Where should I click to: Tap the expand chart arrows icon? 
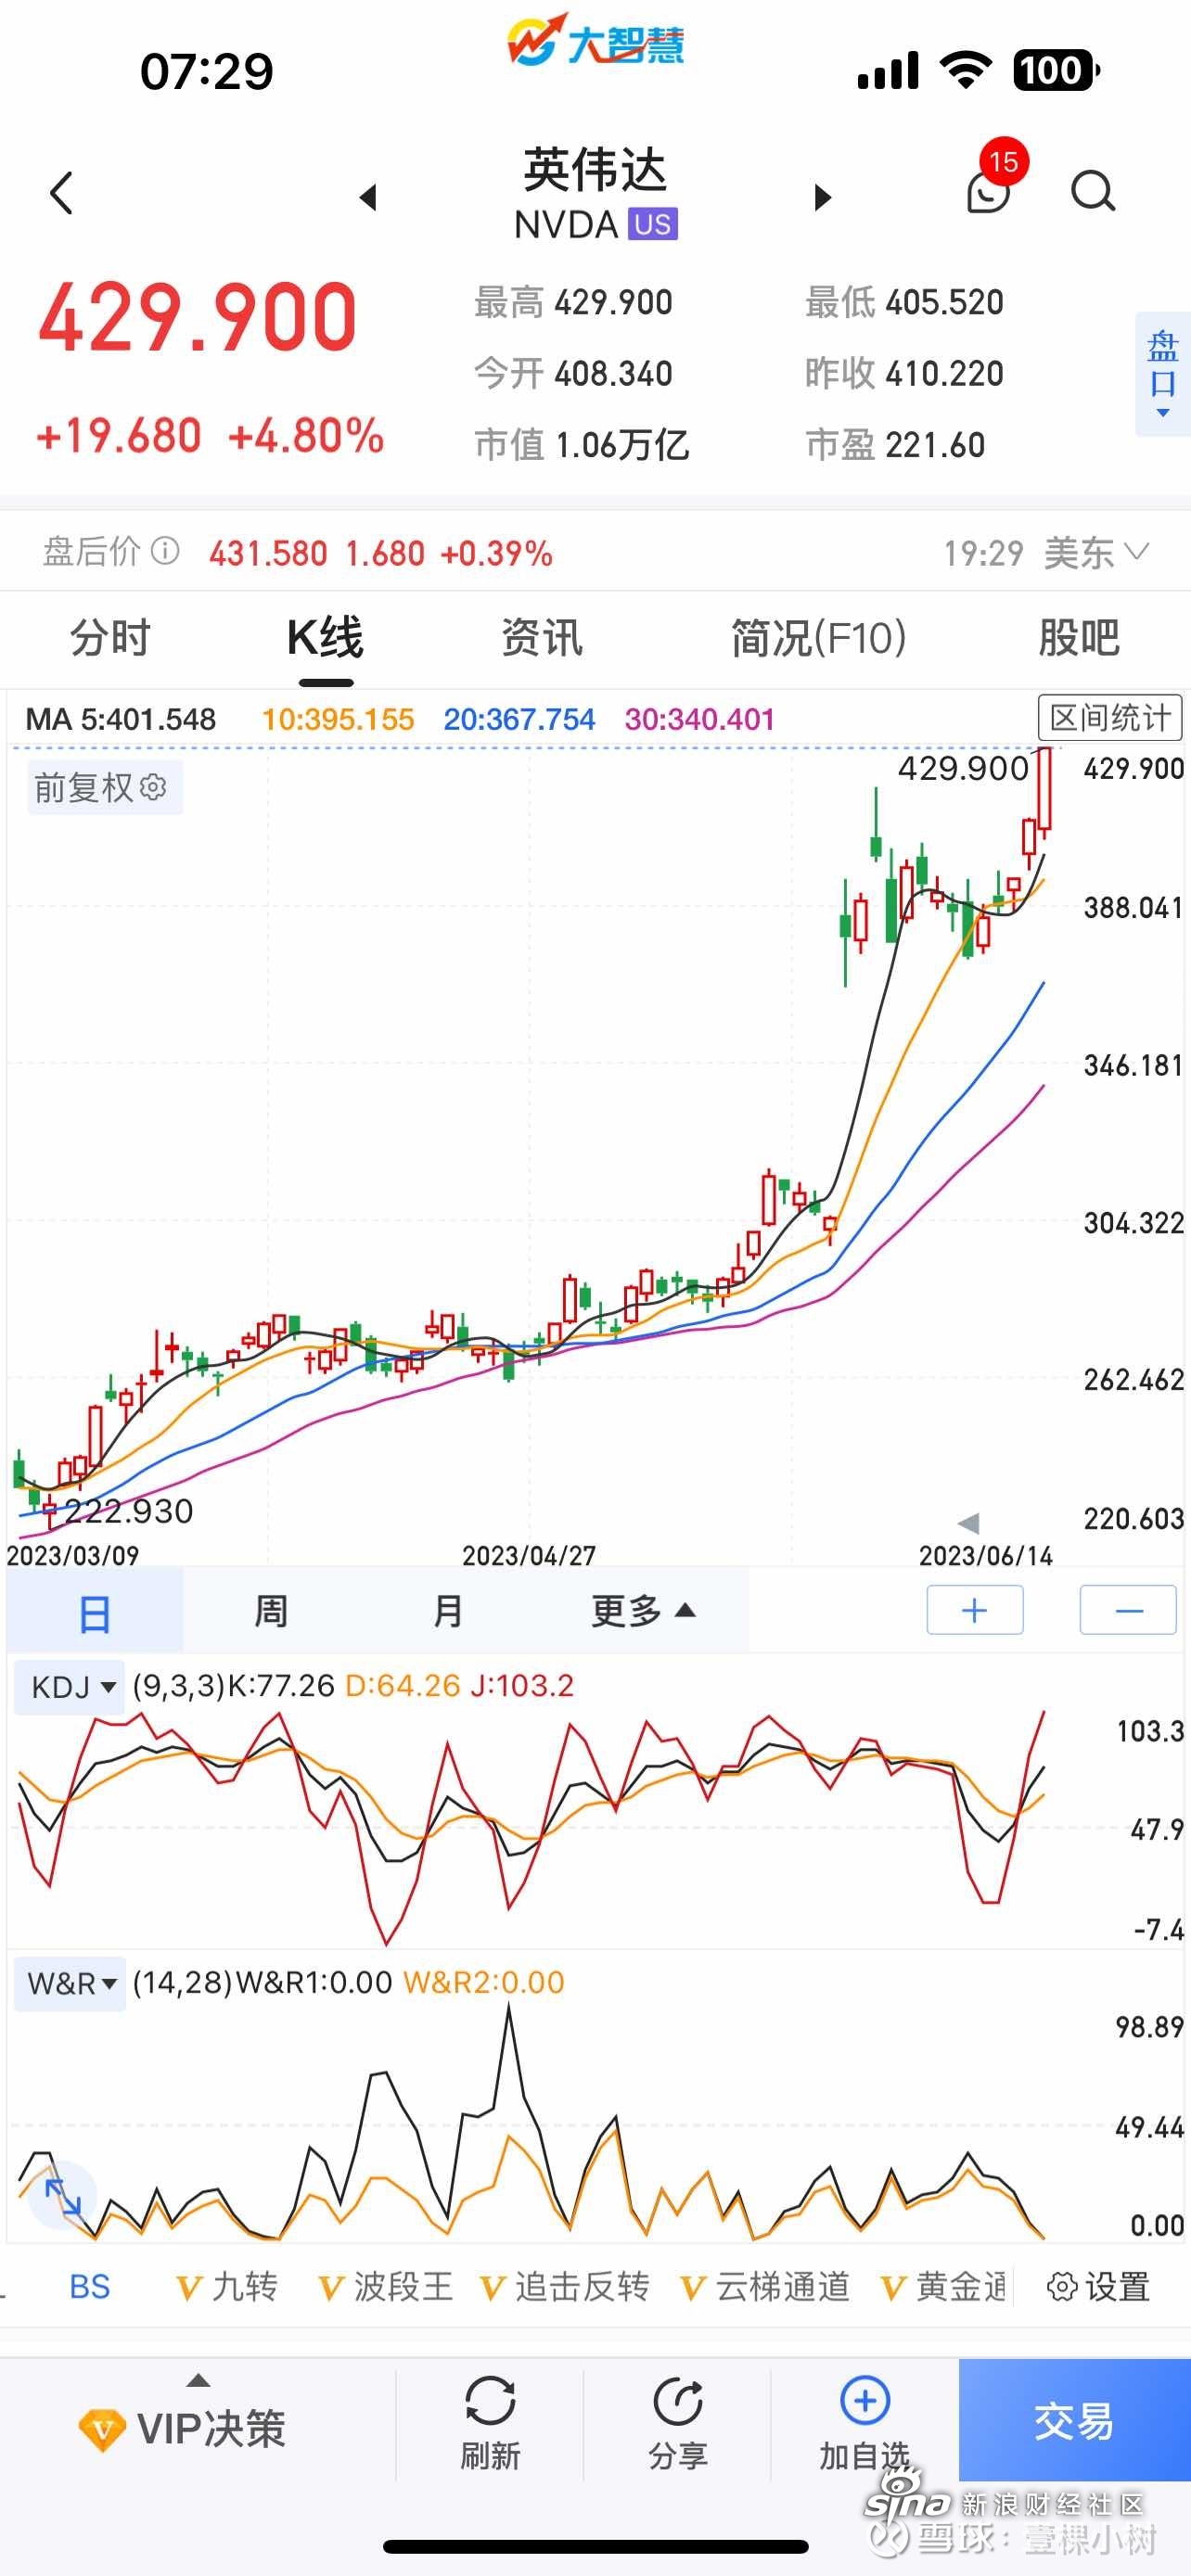(x=63, y=2197)
